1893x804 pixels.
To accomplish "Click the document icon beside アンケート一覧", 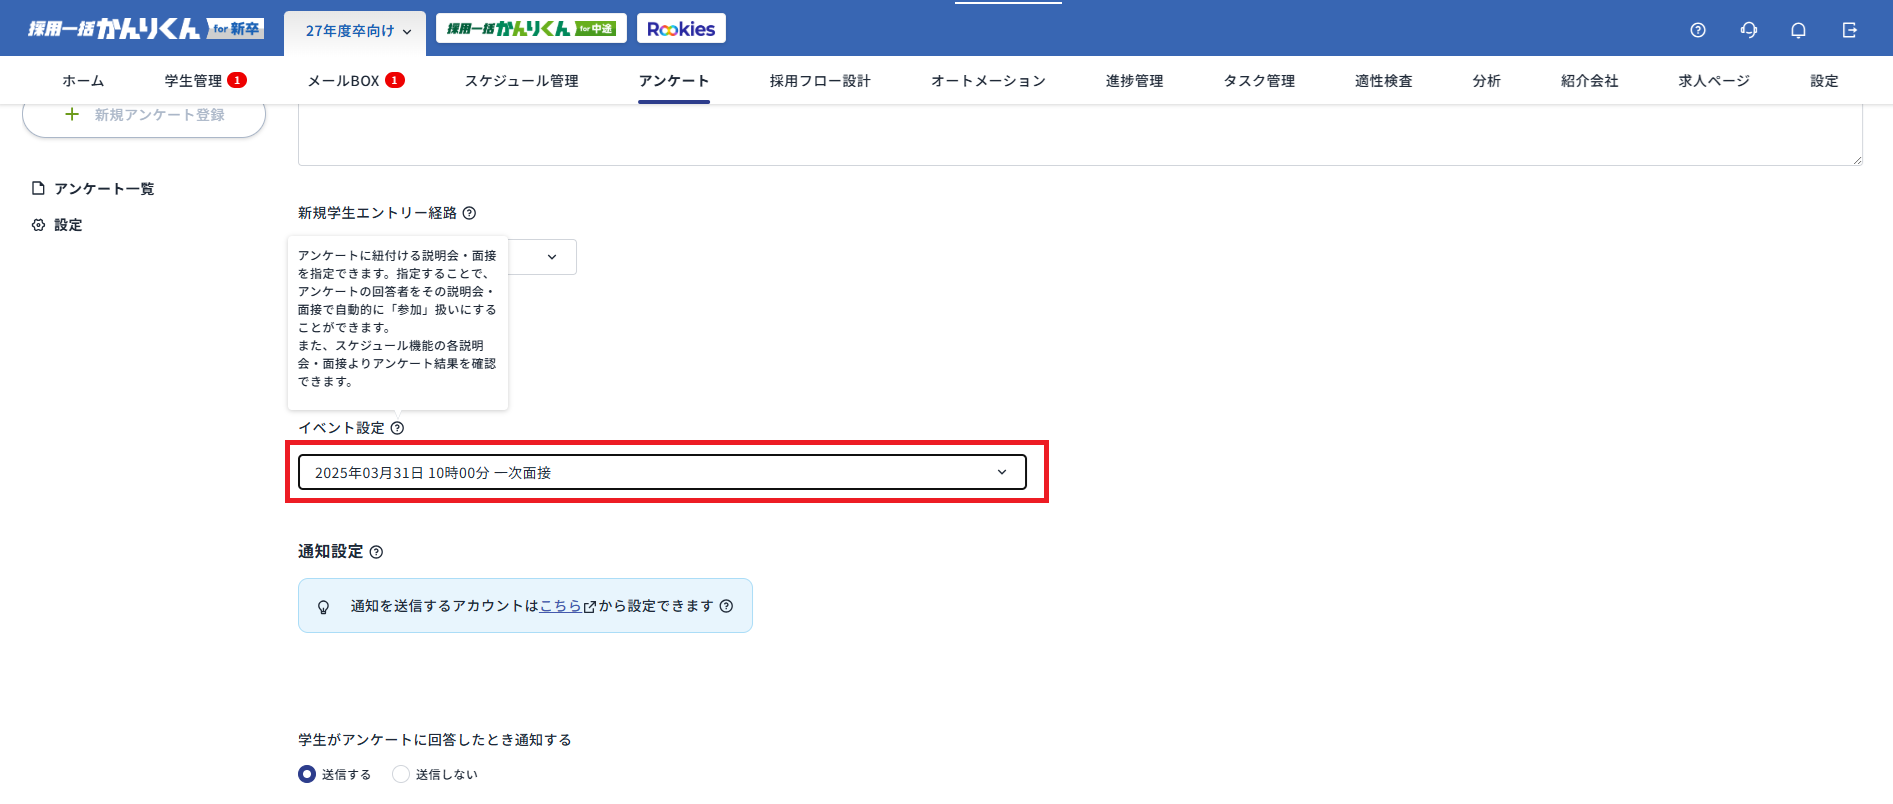I will pyautogui.click(x=38, y=188).
